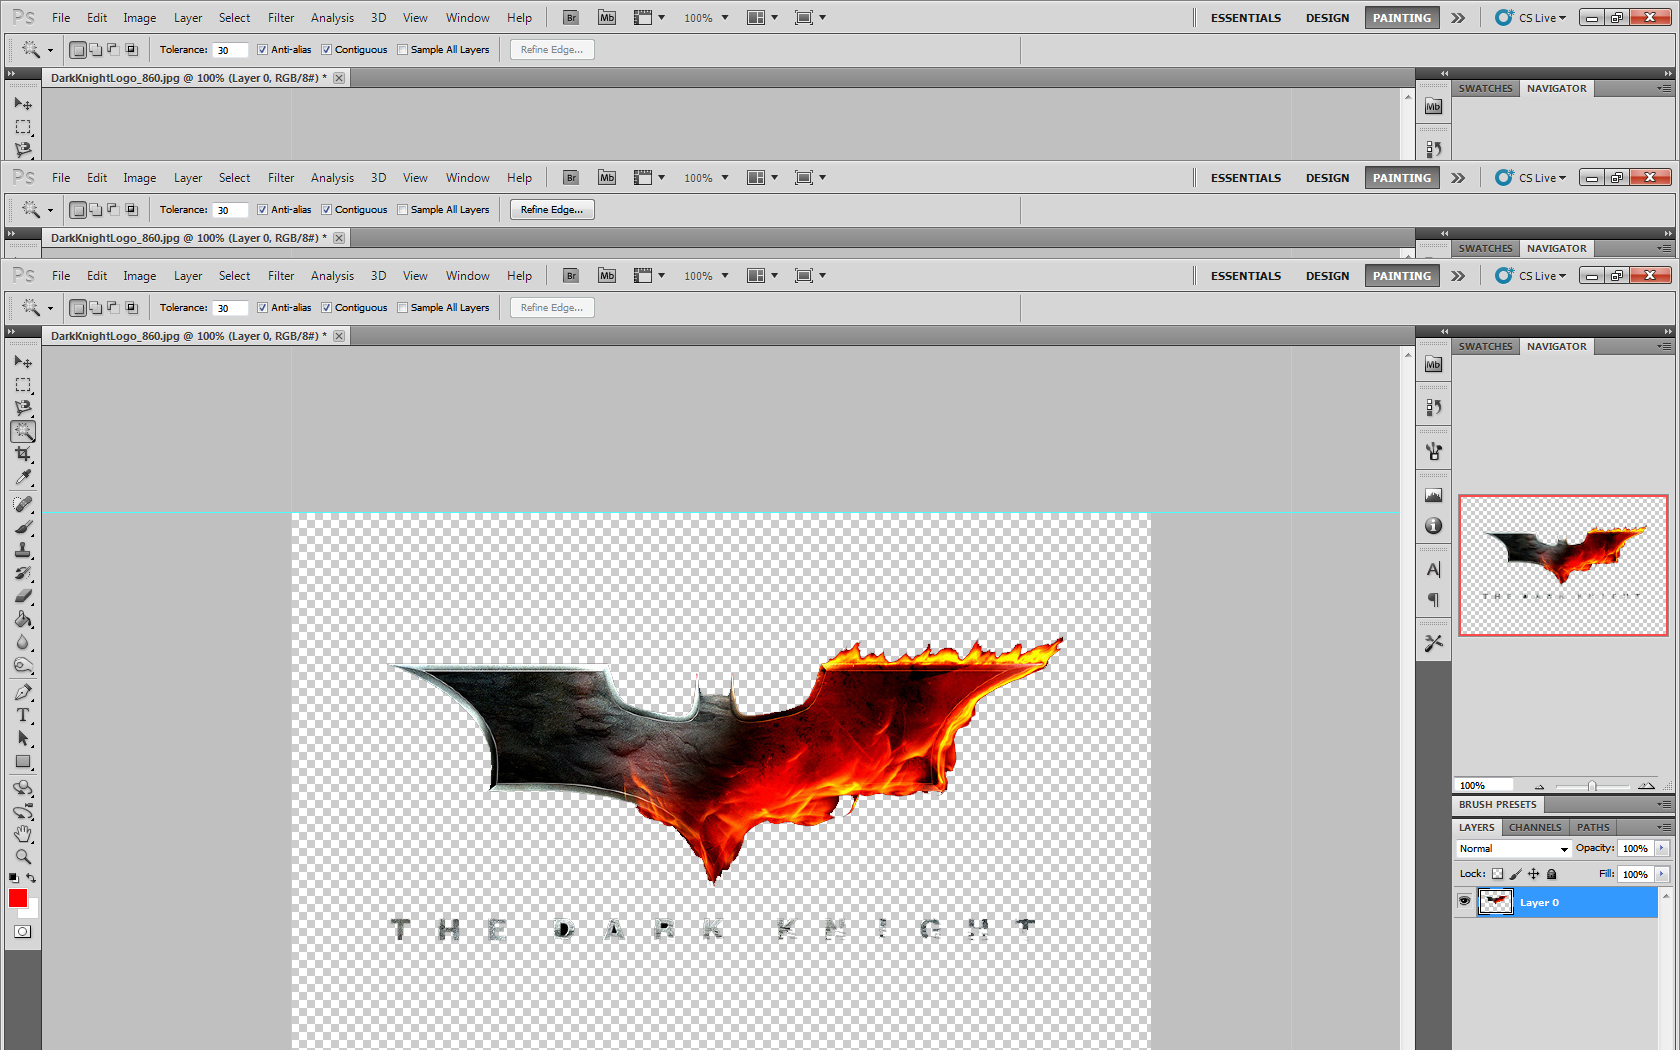1680x1050 pixels.
Task: Select the Rectangular Marquee tool
Action: point(23,385)
